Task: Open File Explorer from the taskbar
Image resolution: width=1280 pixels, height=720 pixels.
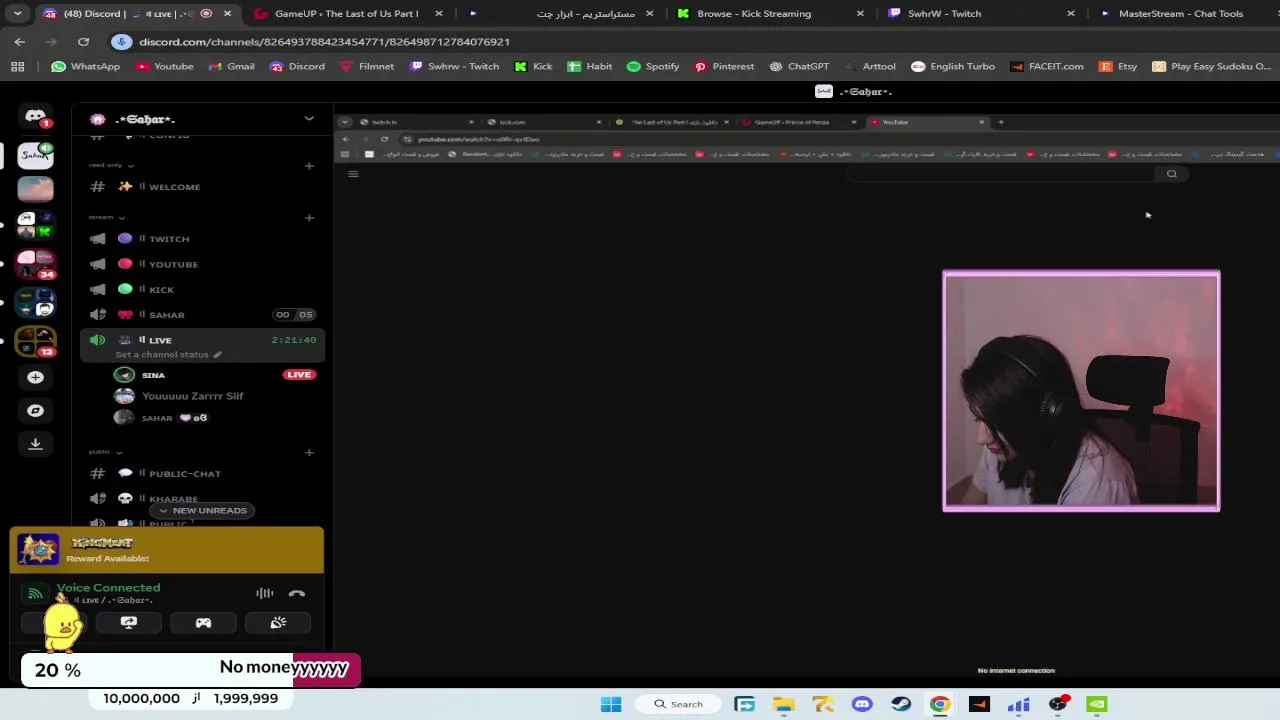Action: [784, 704]
